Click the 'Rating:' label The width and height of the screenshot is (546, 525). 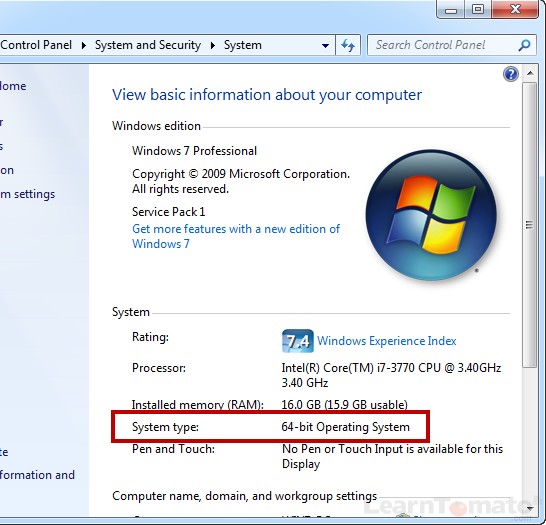(x=150, y=337)
